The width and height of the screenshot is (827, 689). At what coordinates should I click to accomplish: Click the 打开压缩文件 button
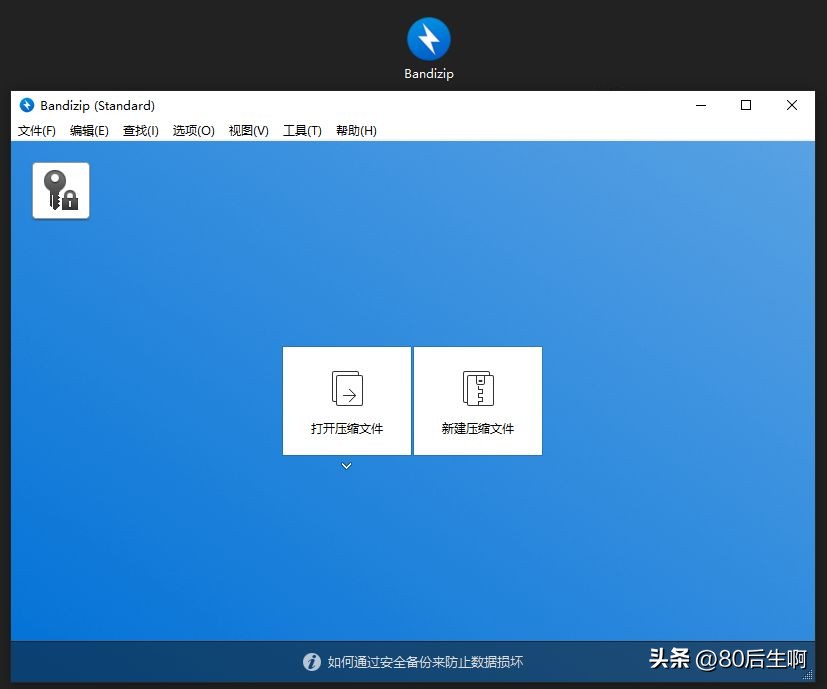346,400
